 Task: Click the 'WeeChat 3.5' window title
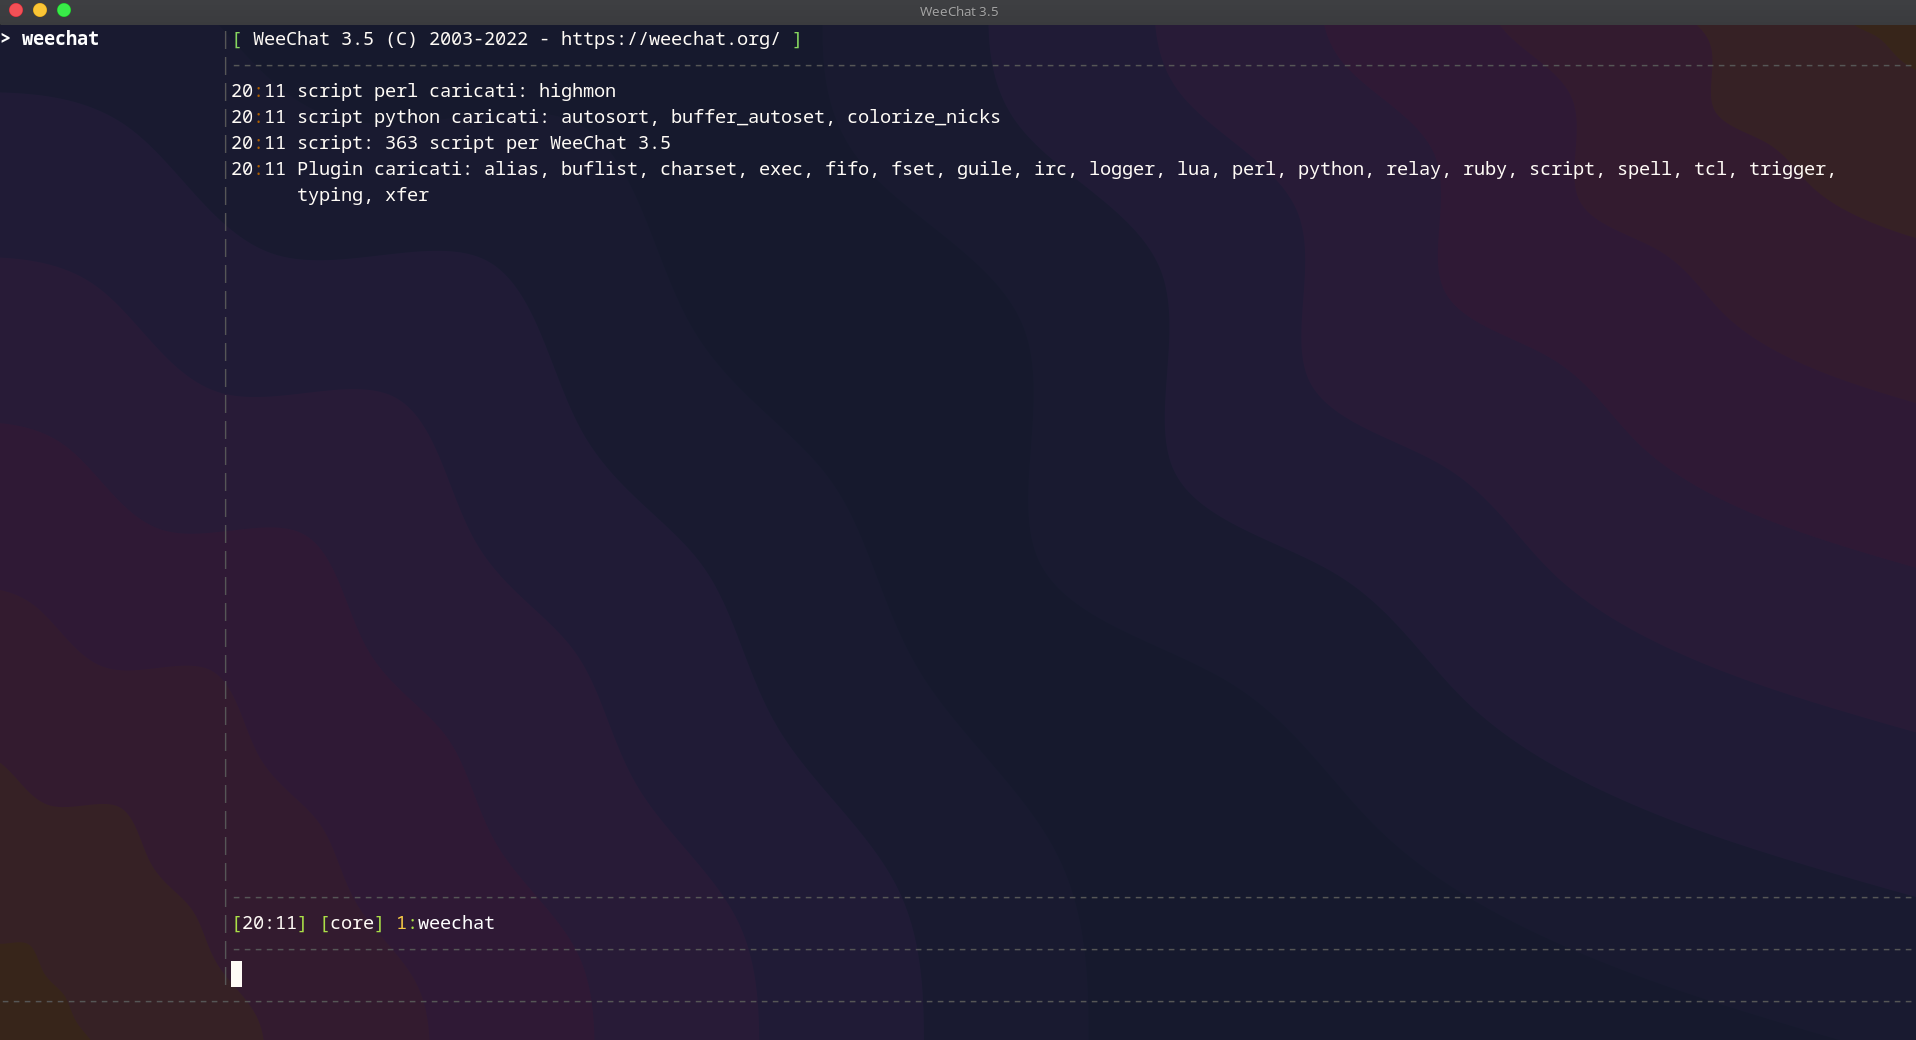958,11
